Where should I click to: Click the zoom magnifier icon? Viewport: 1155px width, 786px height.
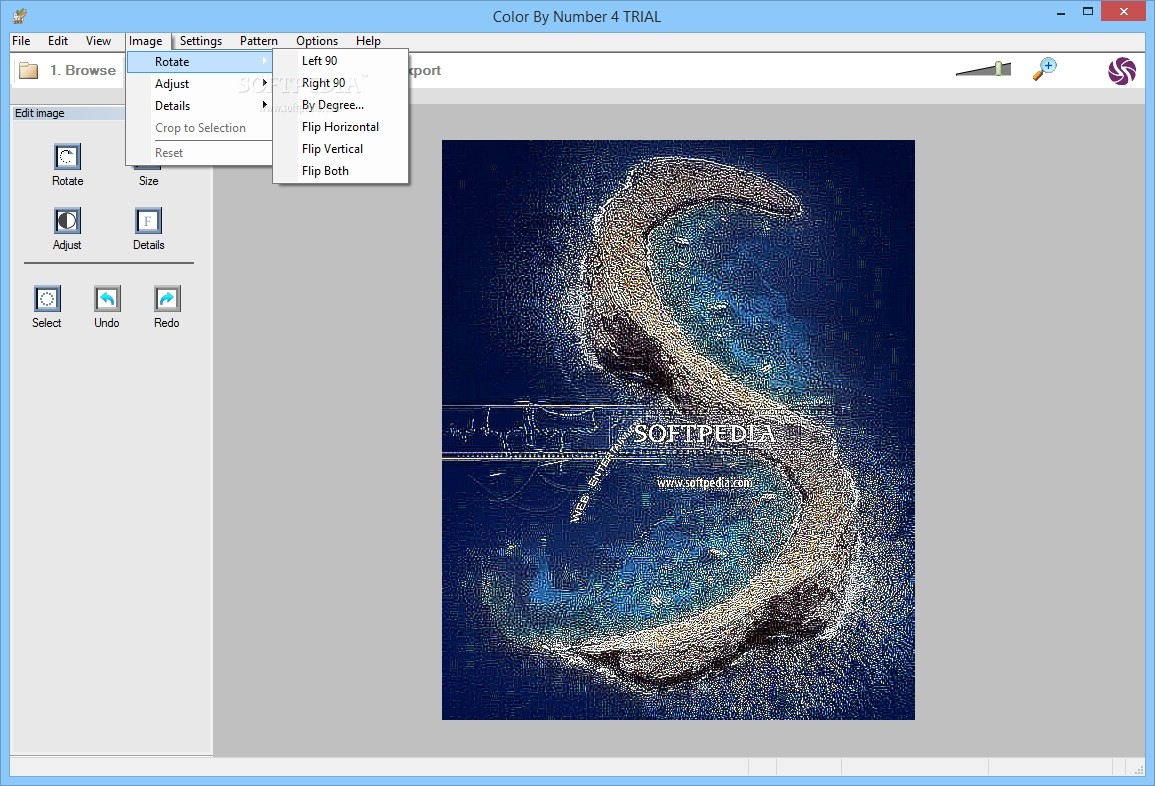(1045, 69)
